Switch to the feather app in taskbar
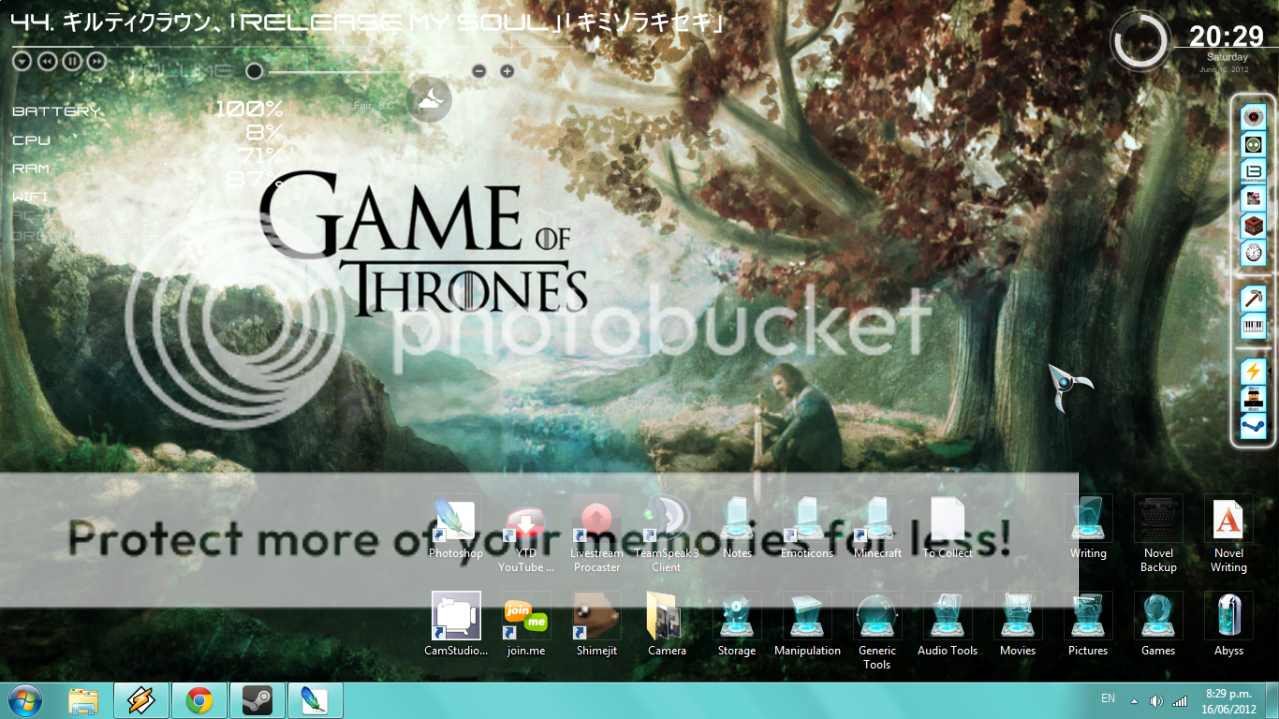The height and width of the screenshot is (719, 1279). pos(315,700)
